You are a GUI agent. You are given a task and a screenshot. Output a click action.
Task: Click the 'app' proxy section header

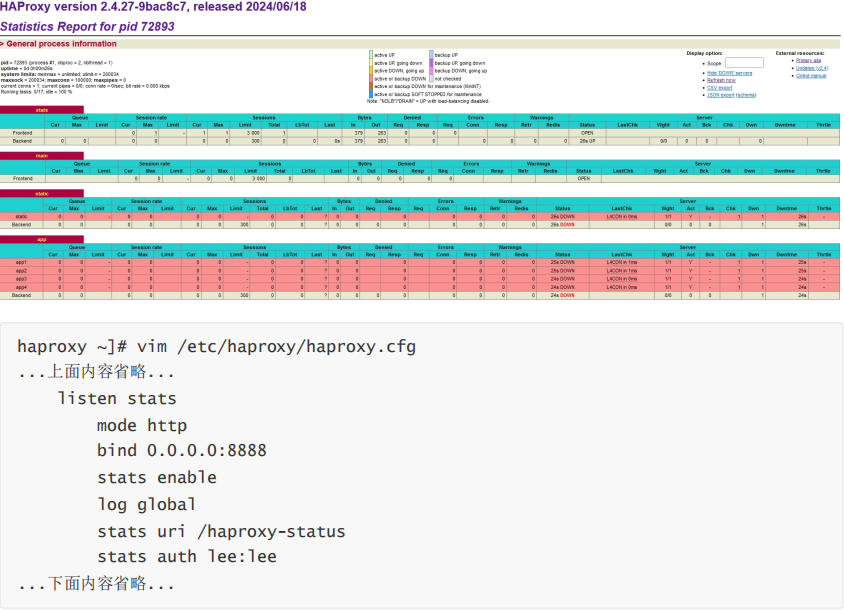click(42, 240)
